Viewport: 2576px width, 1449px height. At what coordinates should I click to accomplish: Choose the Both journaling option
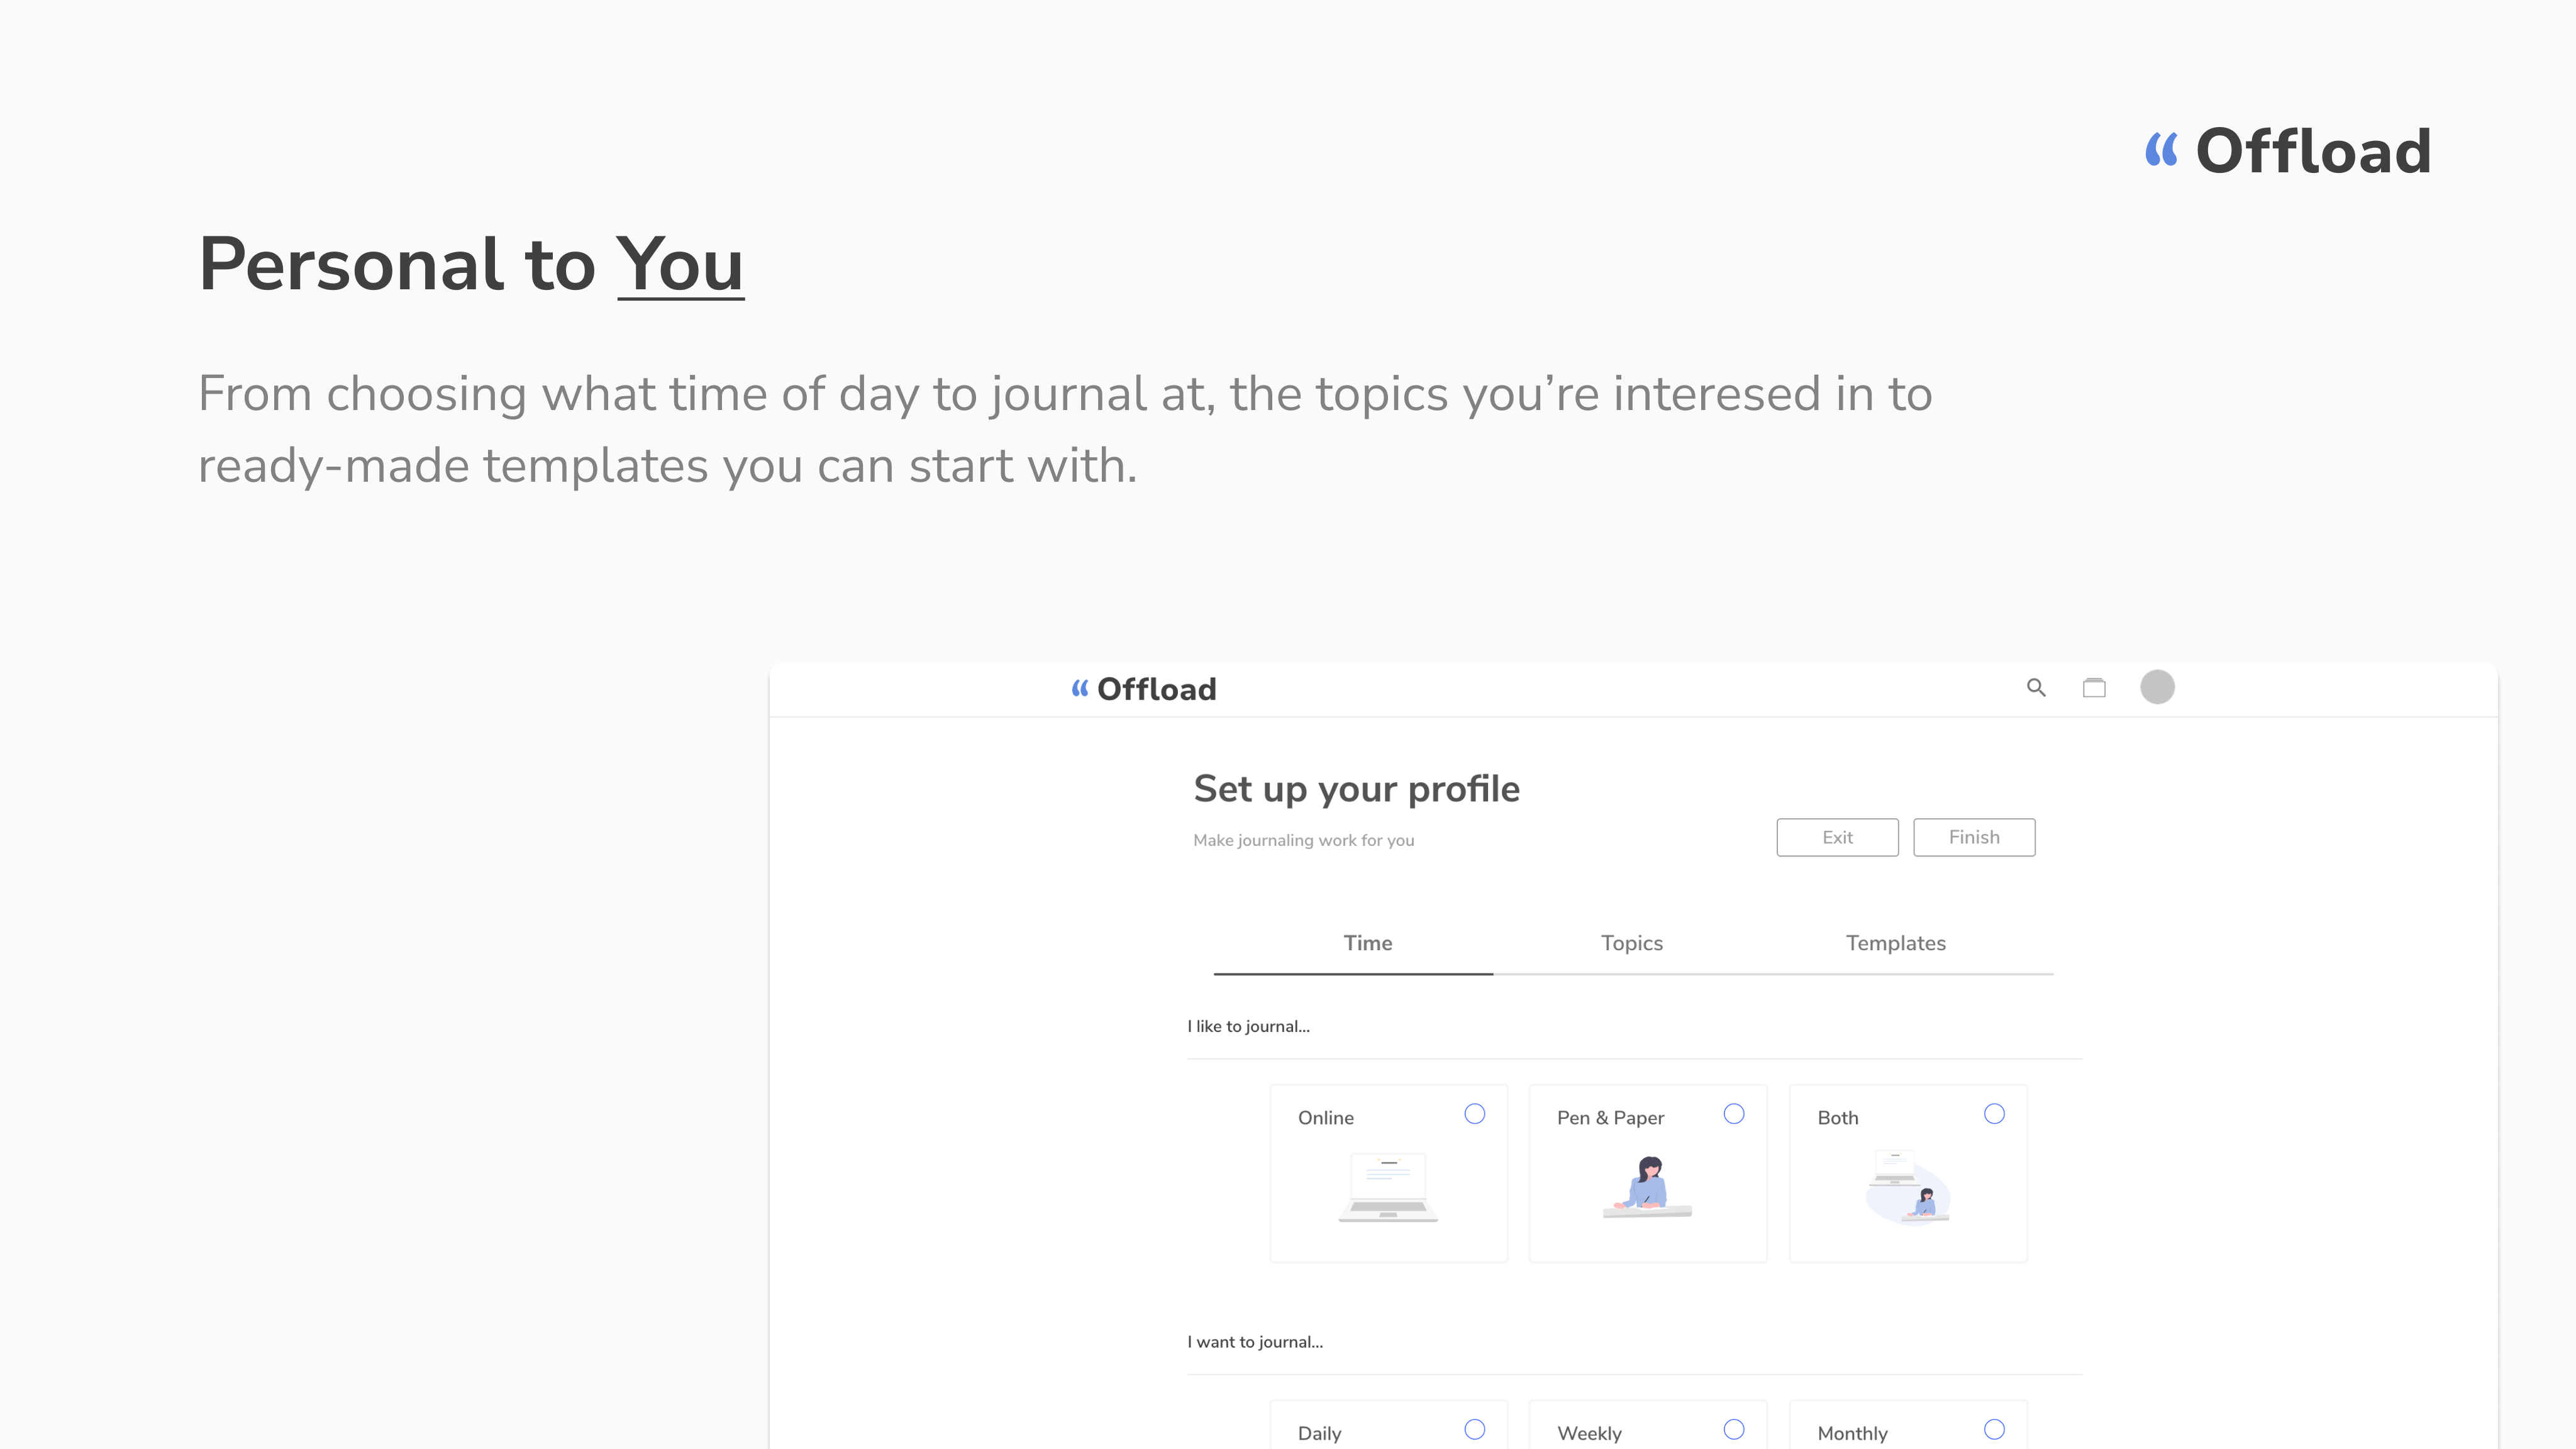(1994, 1114)
